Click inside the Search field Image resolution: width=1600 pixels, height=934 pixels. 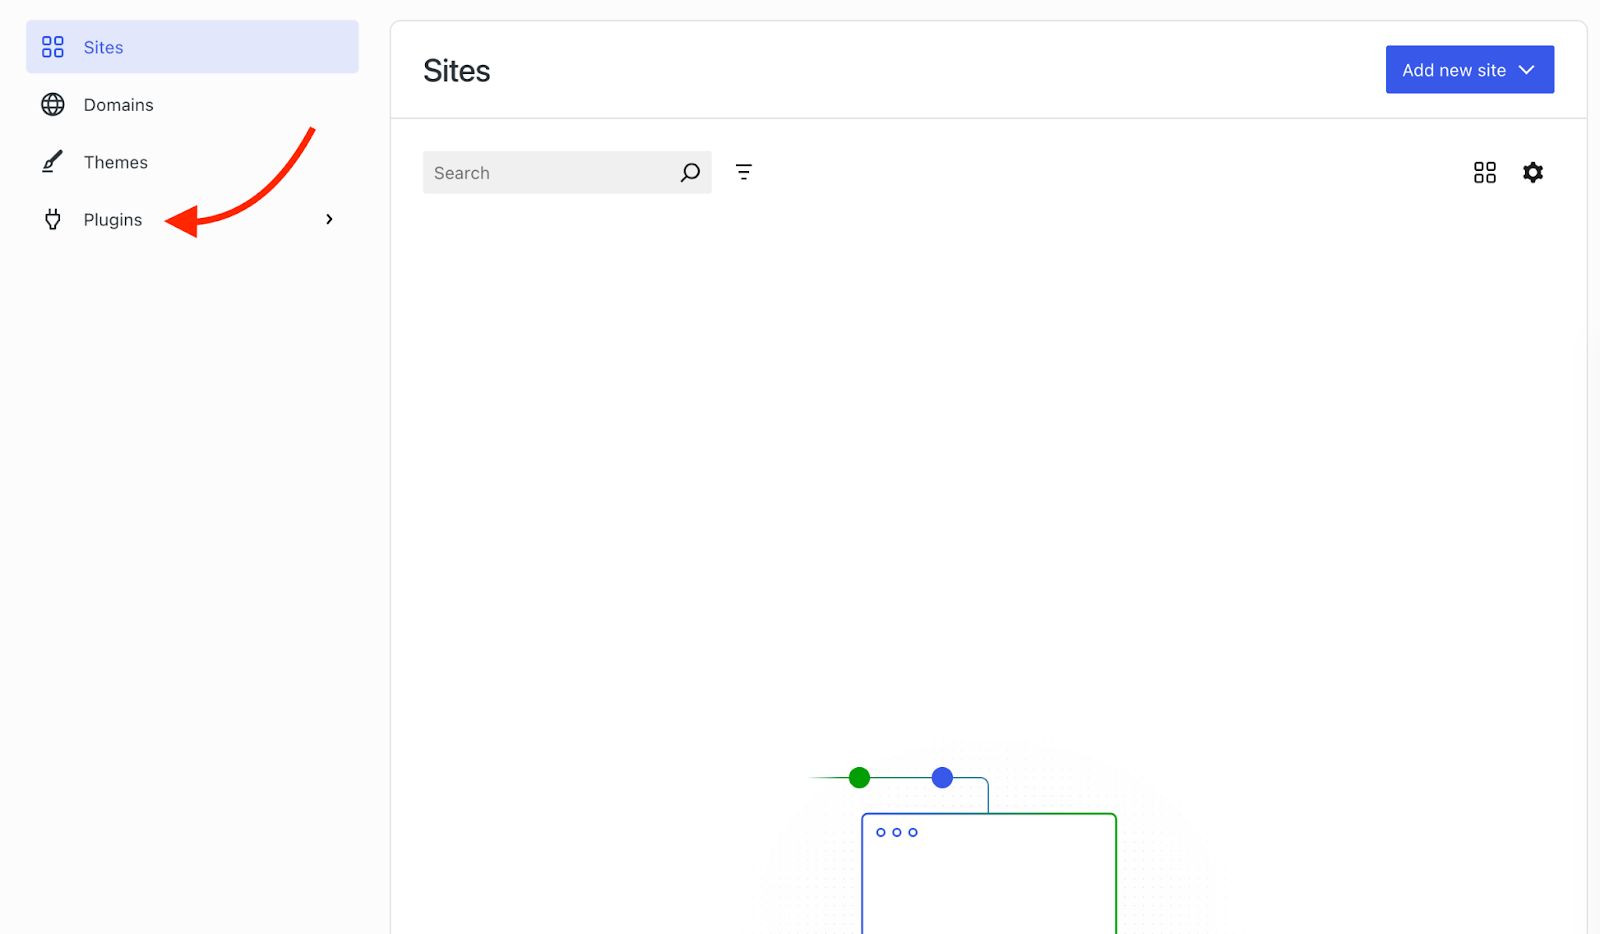coord(550,172)
